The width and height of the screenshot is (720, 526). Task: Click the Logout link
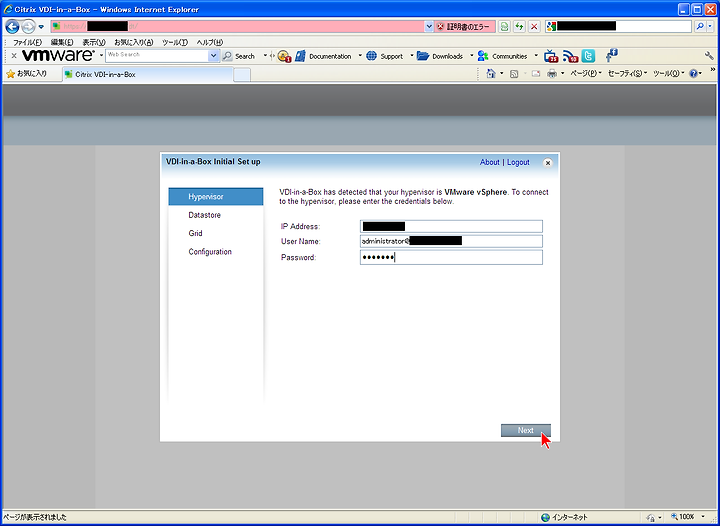[518, 162]
